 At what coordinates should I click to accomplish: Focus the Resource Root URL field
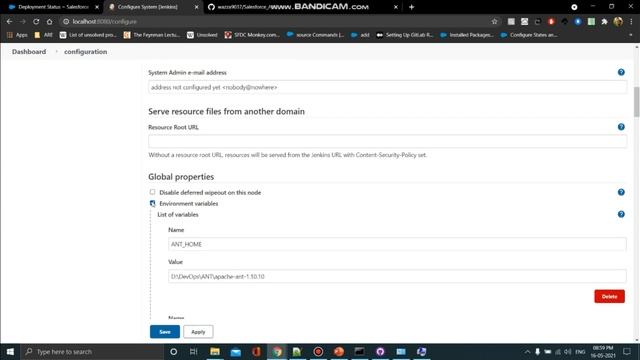click(x=387, y=141)
